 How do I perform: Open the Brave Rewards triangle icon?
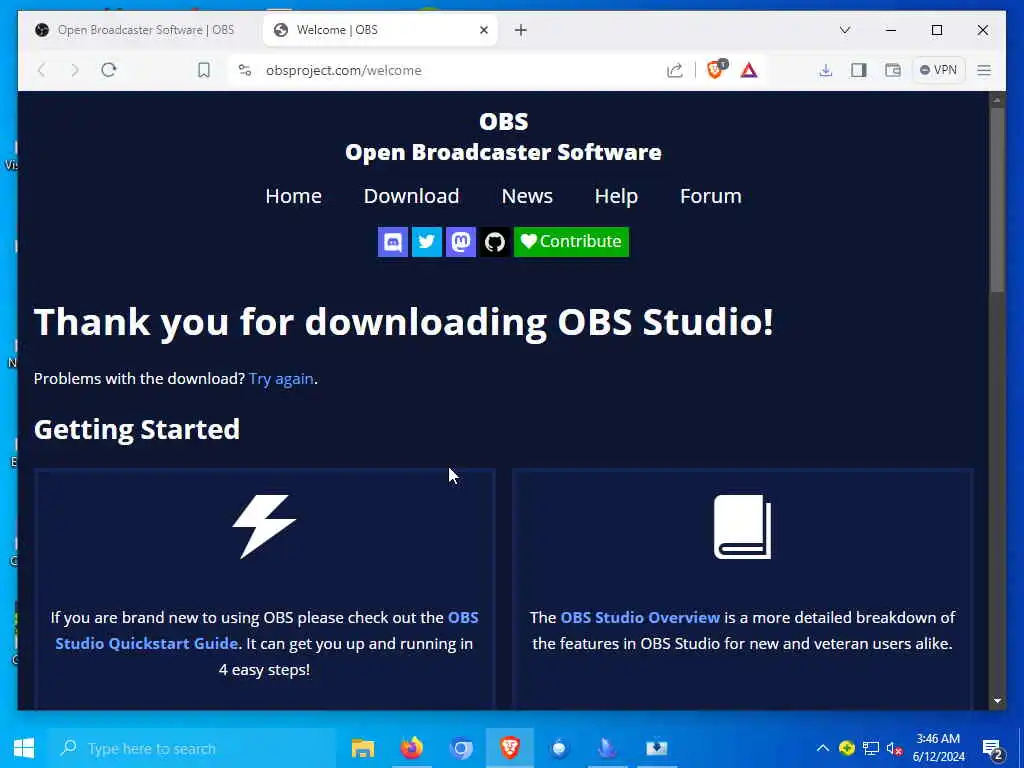(x=749, y=70)
